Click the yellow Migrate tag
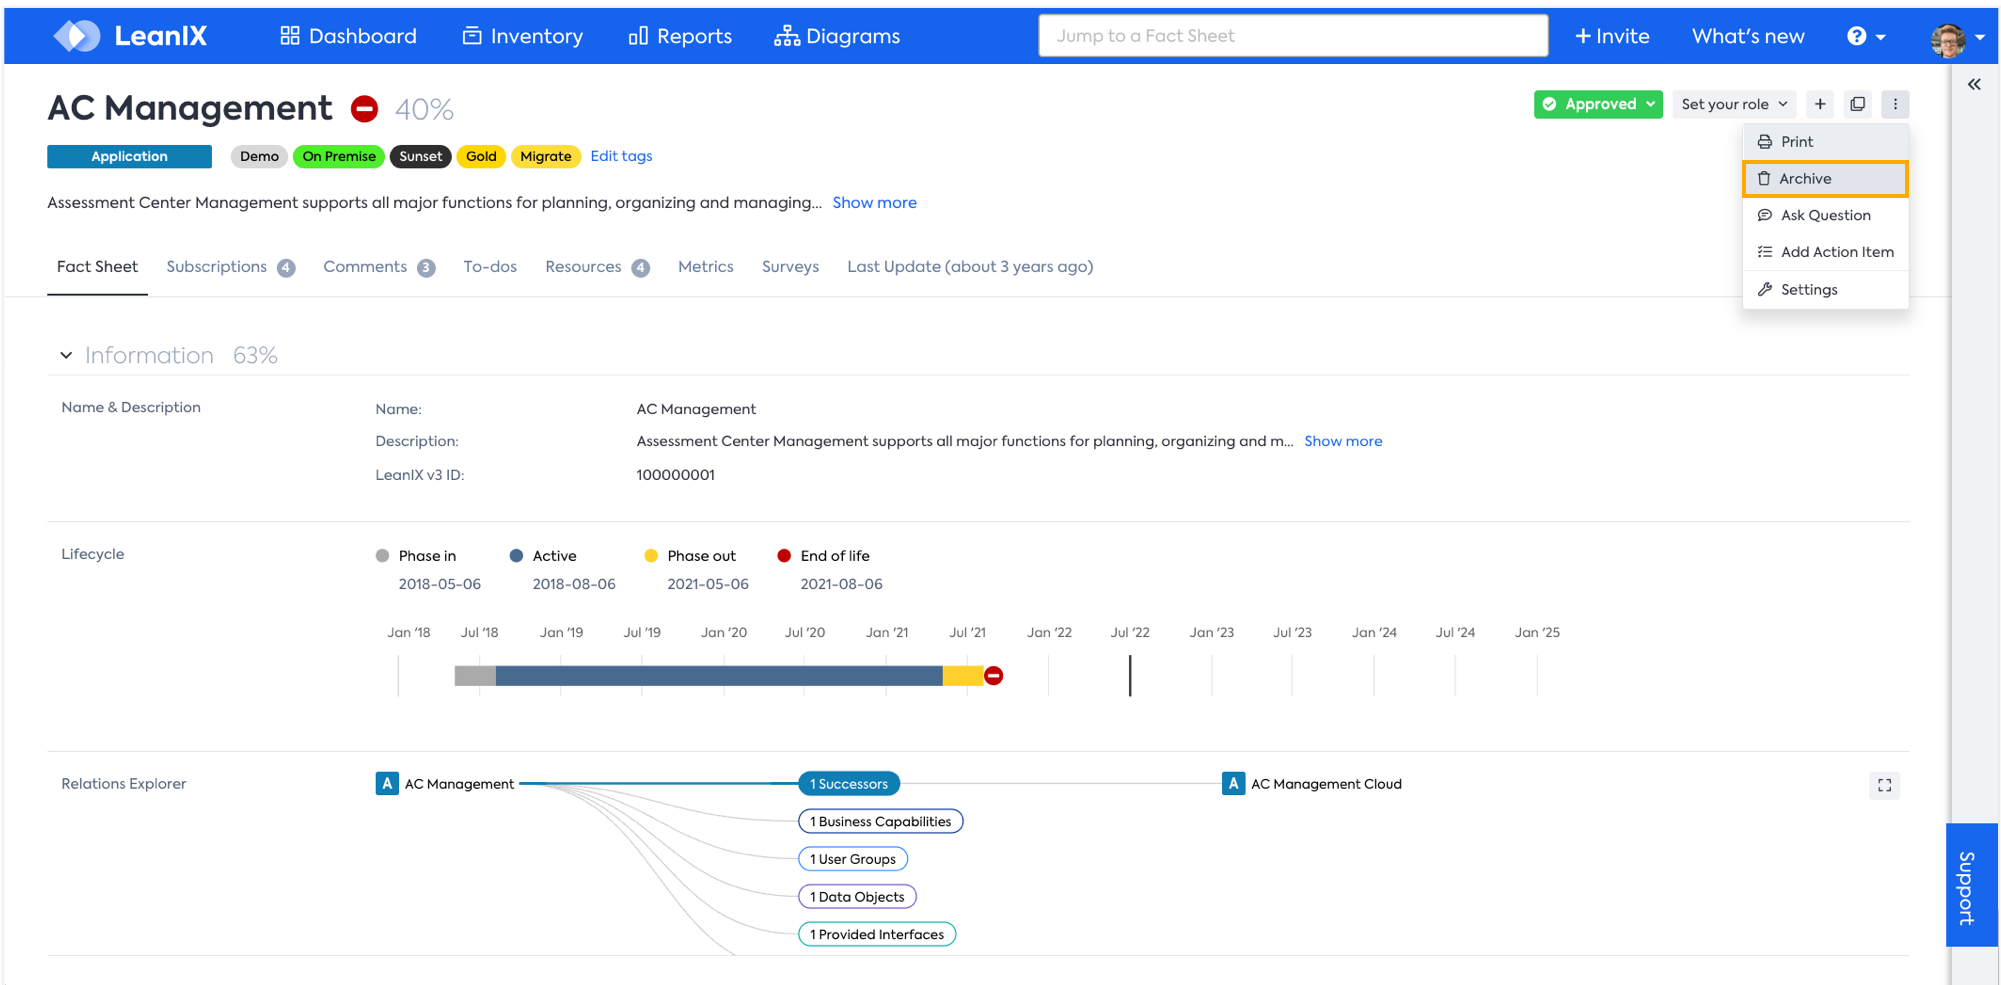 coord(546,157)
